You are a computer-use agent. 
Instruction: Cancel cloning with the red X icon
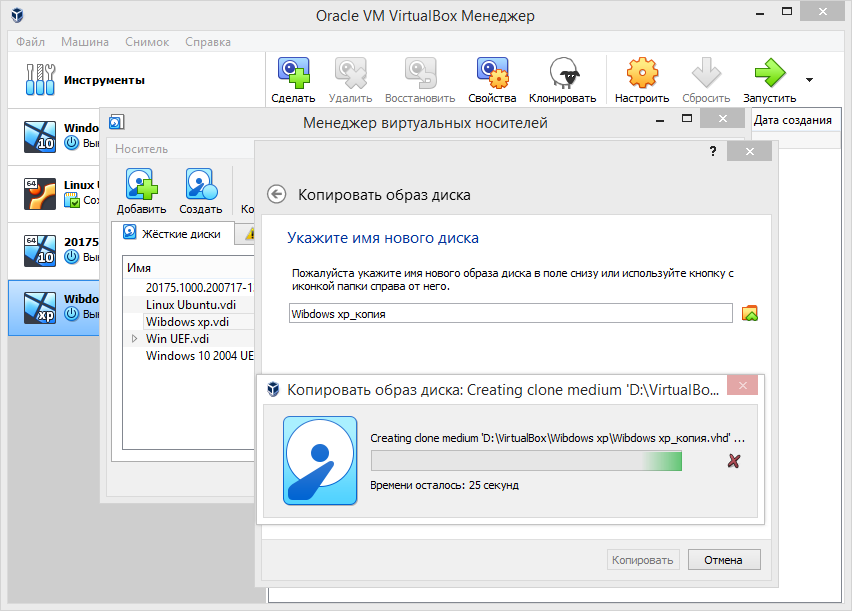(x=734, y=462)
